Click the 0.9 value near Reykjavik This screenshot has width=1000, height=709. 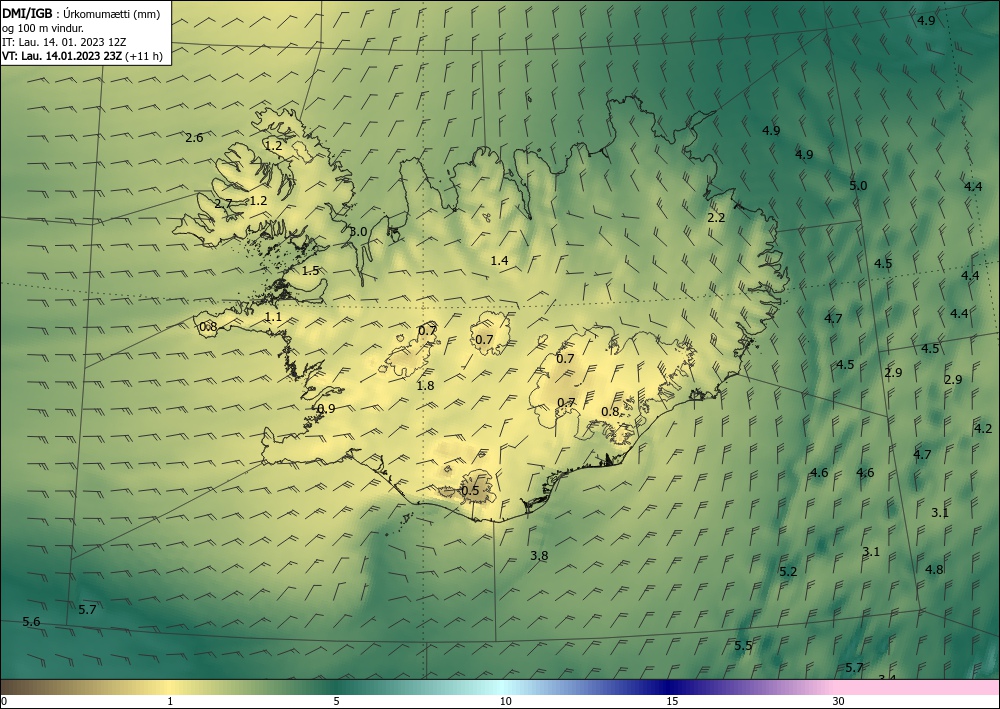click(x=326, y=409)
